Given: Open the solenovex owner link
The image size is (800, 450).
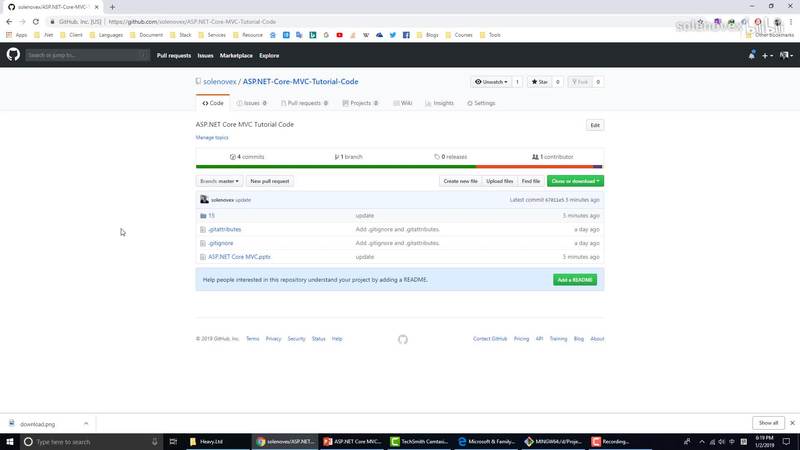Looking at the screenshot, I should 220,82.
